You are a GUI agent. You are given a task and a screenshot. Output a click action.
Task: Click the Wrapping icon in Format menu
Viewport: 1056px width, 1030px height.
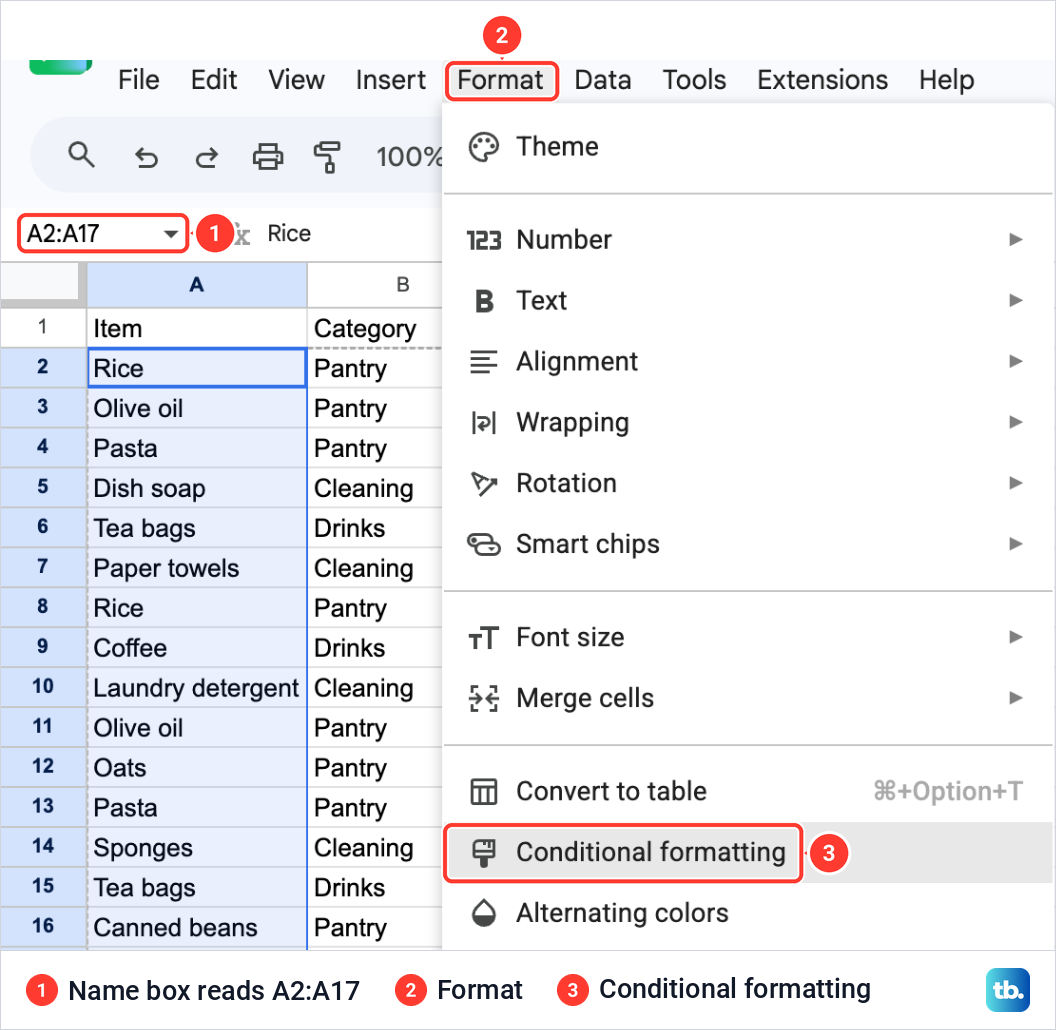(484, 423)
